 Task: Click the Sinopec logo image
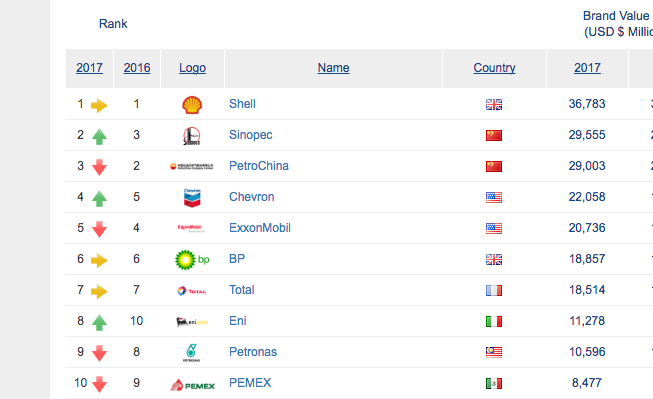pyautogui.click(x=192, y=136)
